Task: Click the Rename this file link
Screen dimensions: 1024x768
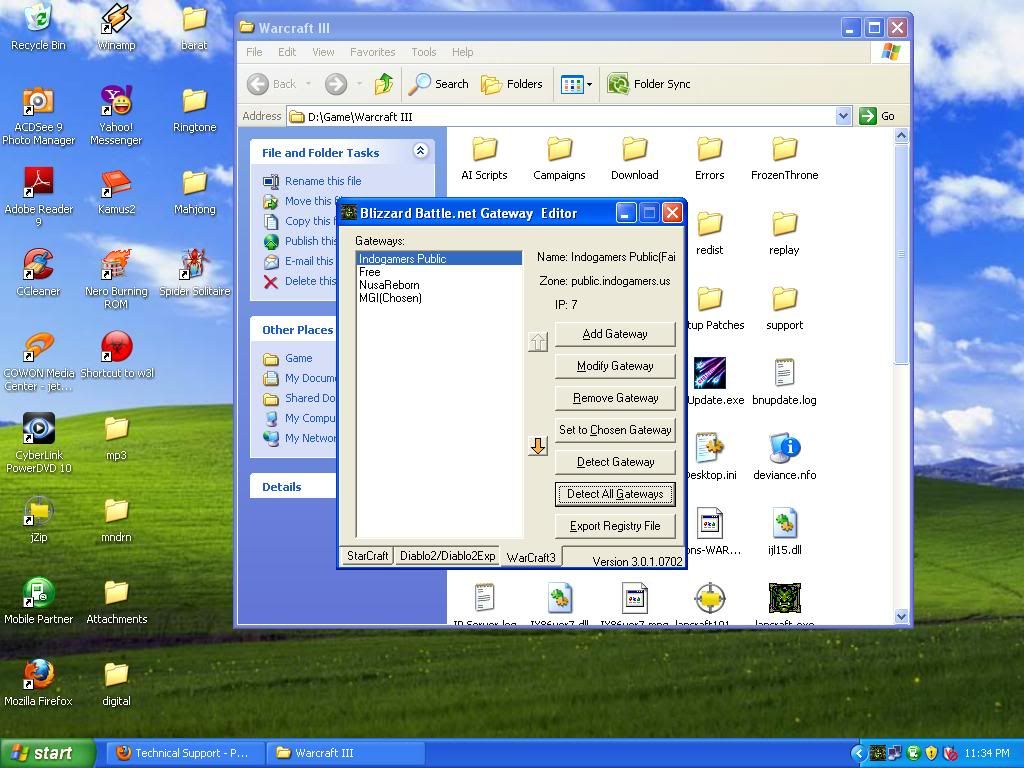Action: [323, 181]
